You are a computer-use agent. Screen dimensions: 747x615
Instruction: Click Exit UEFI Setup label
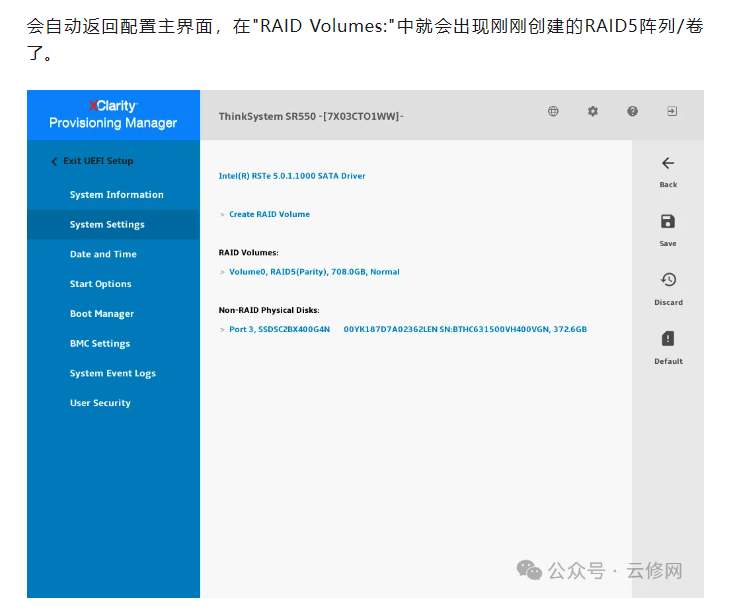[x=98, y=161]
